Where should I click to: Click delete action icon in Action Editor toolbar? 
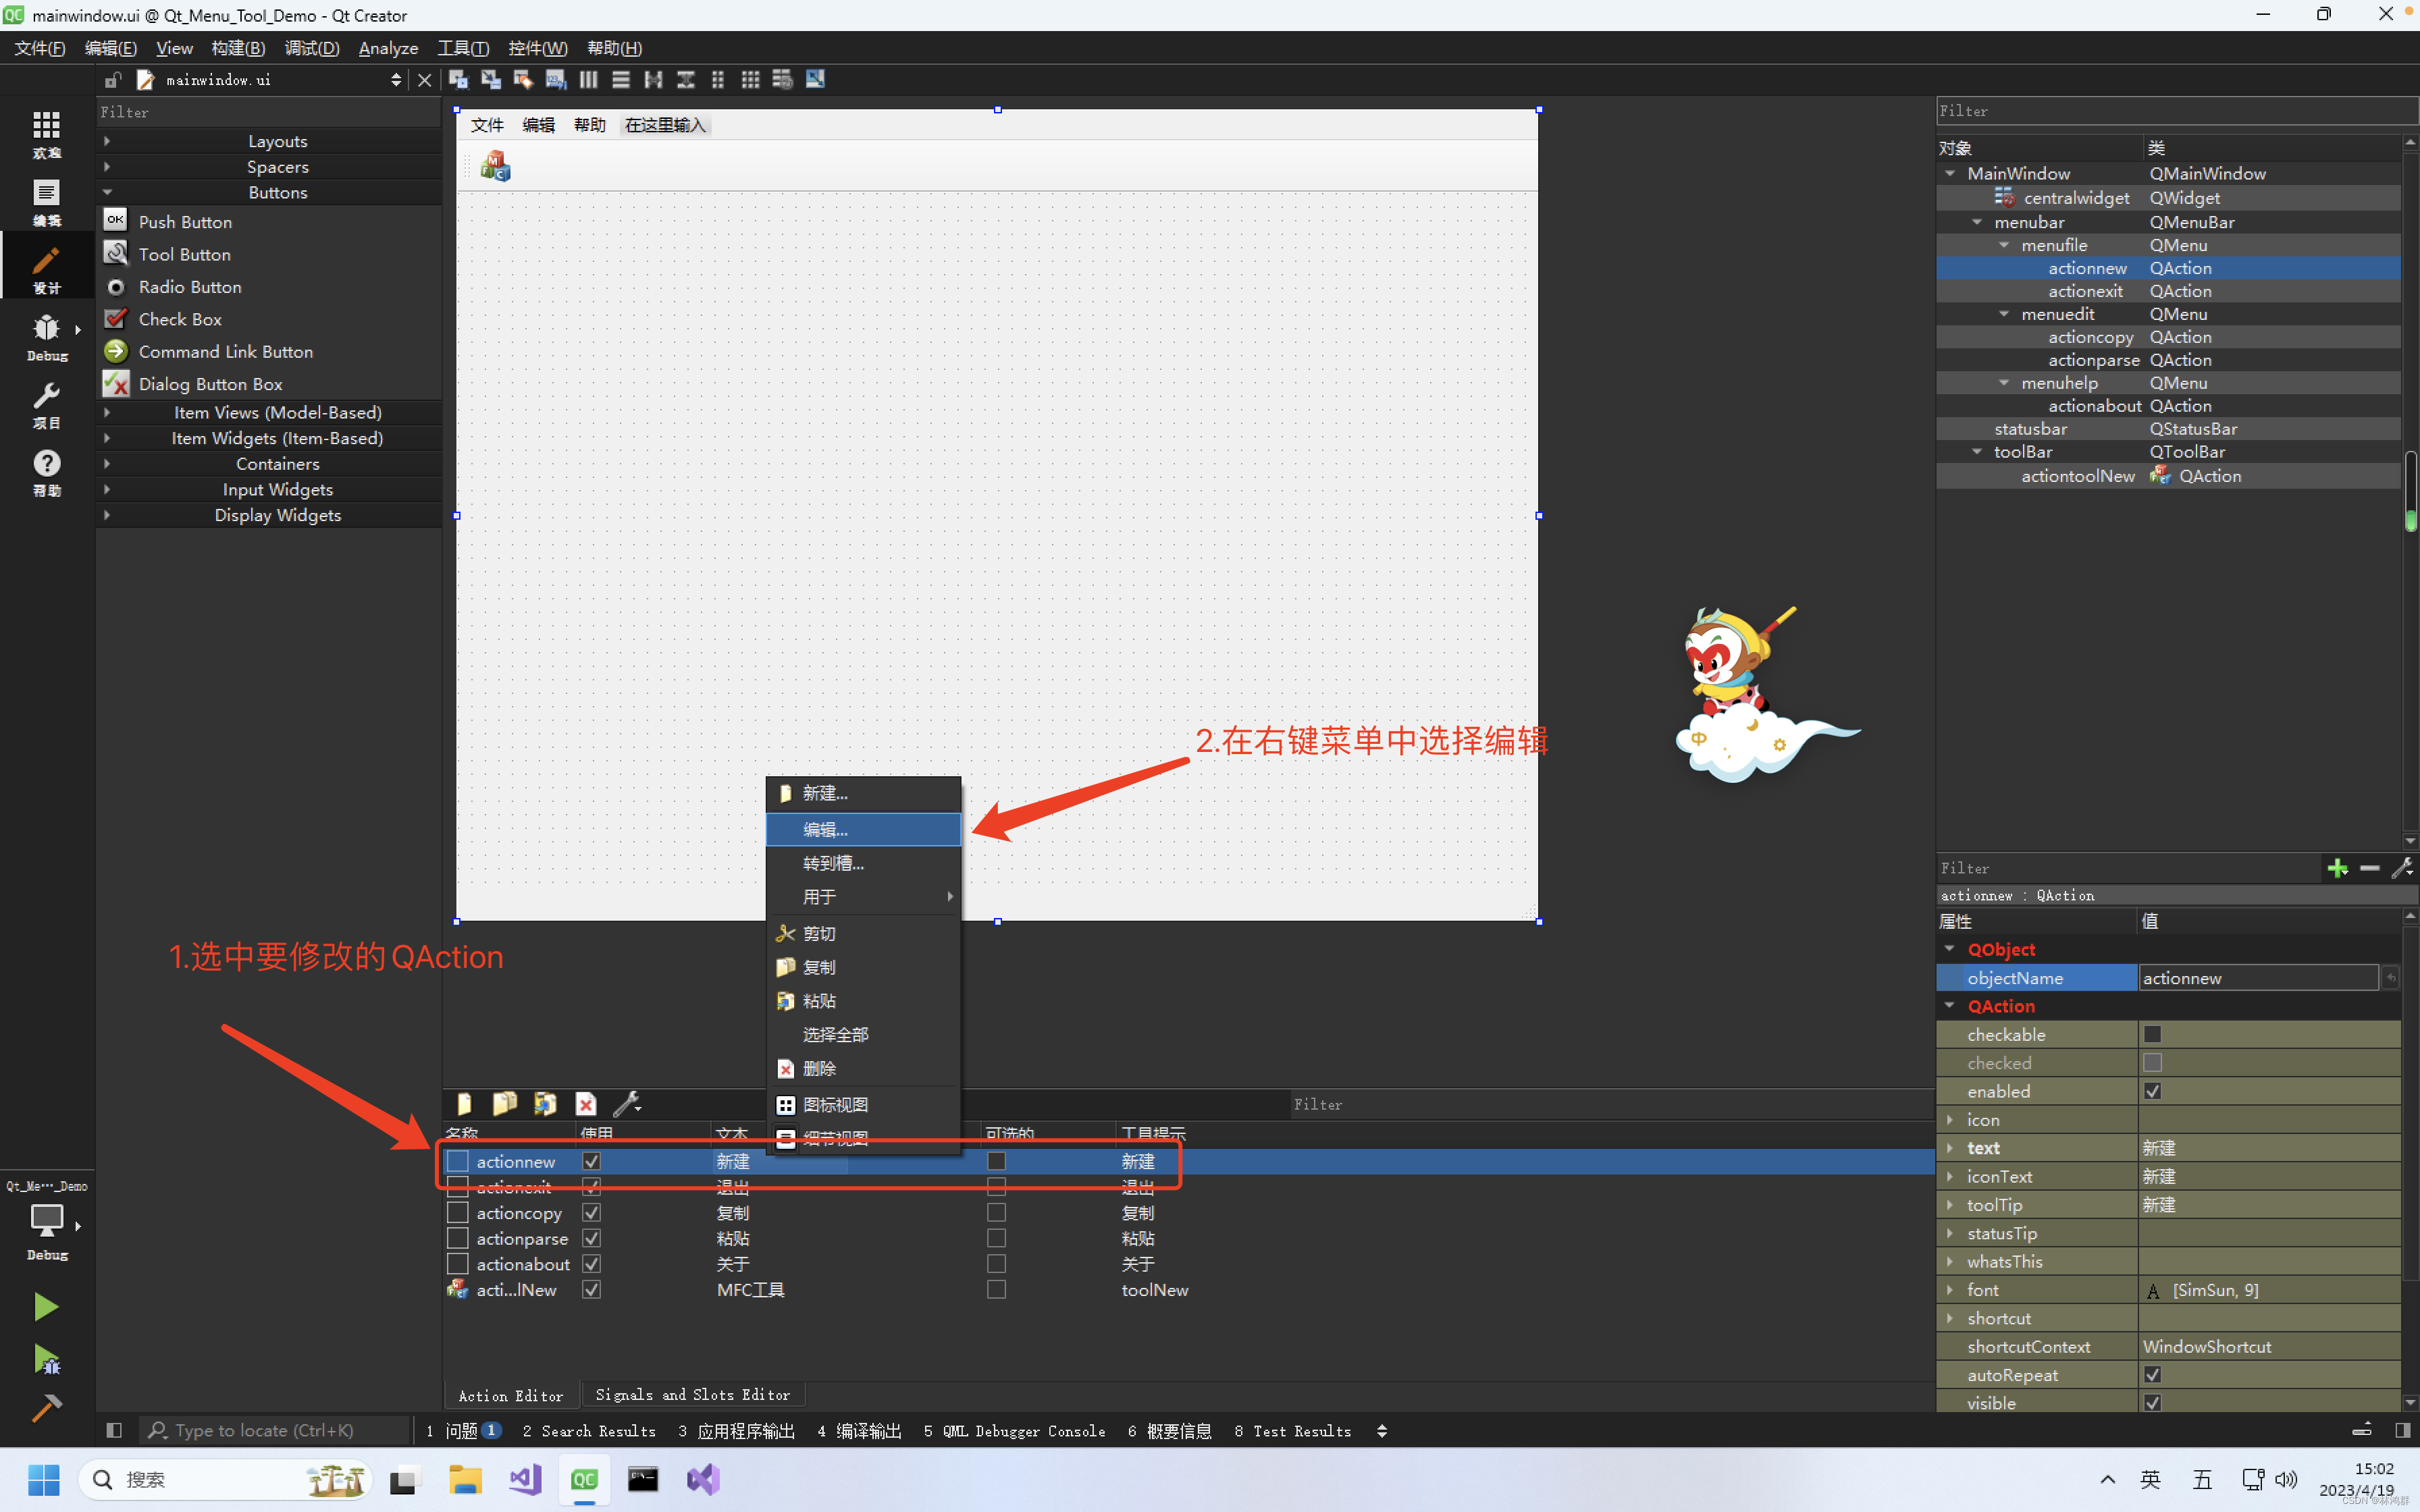click(x=586, y=1104)
